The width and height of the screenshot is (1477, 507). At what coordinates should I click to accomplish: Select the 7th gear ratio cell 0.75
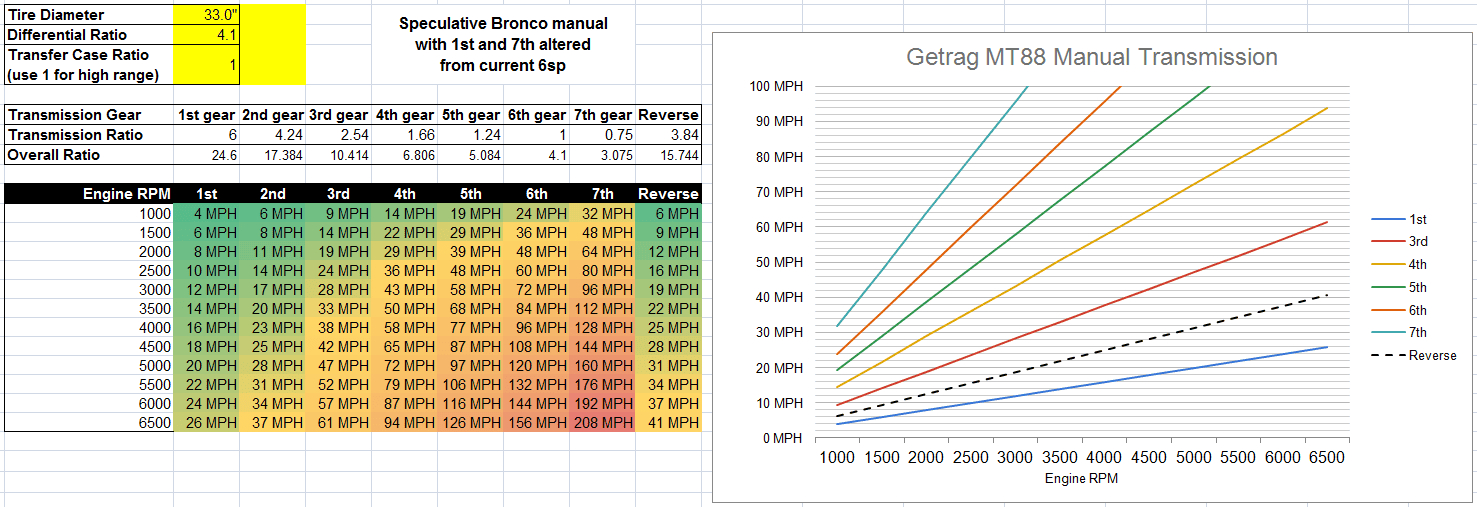(x=602, y=135)
